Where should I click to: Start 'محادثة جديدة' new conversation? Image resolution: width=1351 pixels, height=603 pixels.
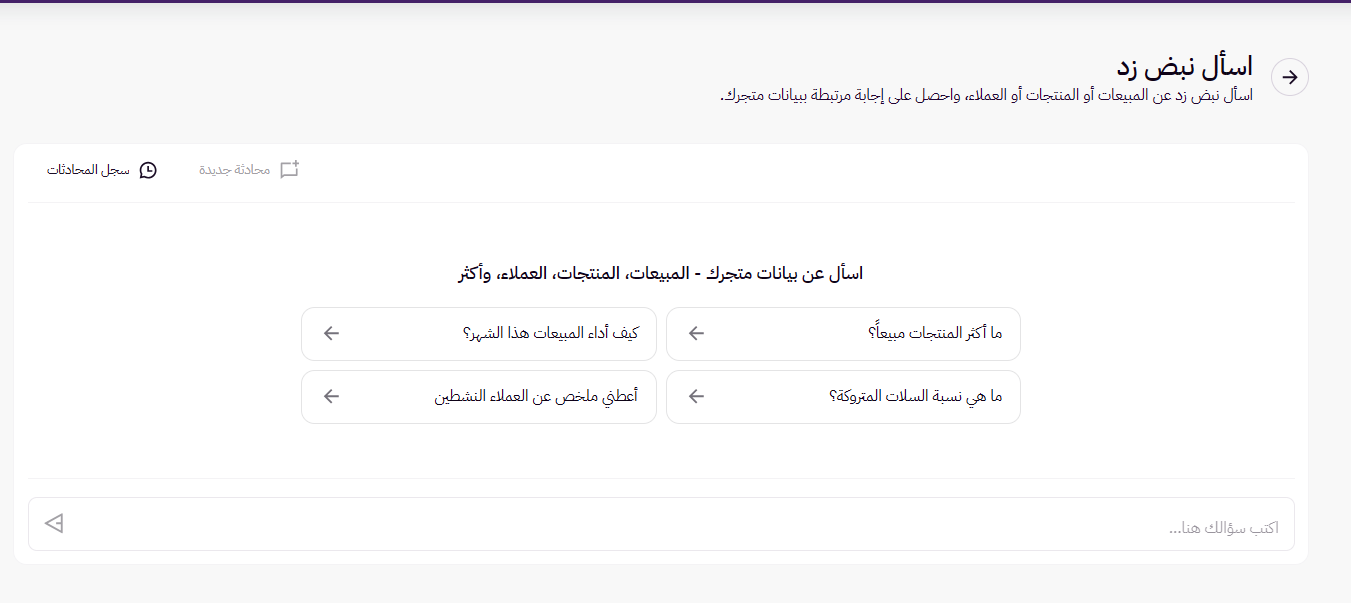pyautogui.click(x=250, y=170)
